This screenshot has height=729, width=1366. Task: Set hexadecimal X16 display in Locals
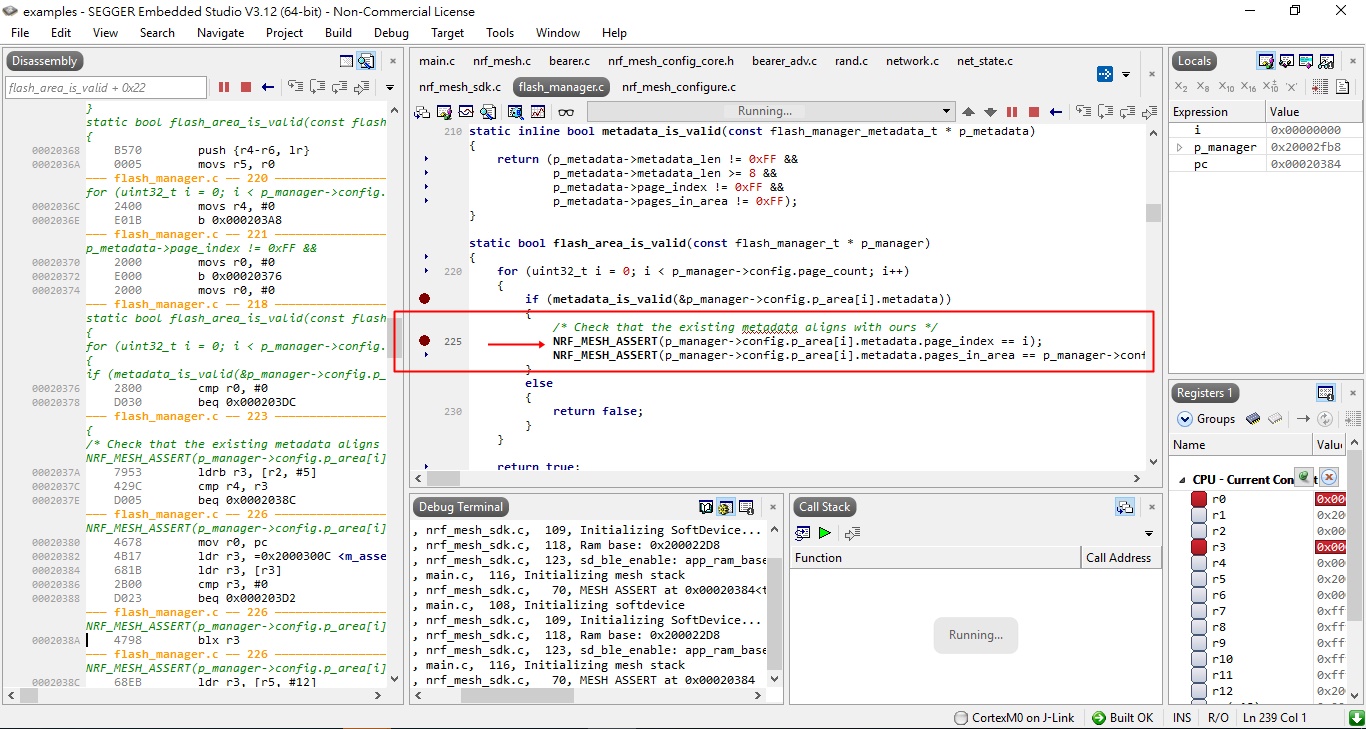click(1248, 87)
